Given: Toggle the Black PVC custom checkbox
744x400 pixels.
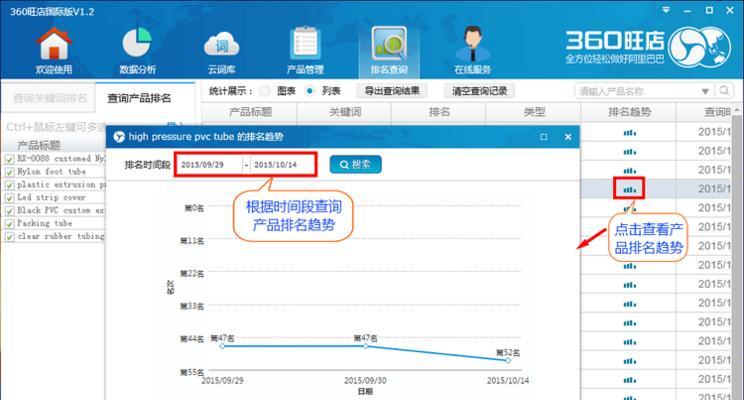Looking at the screenshot, I should click(x=9, y=211).
